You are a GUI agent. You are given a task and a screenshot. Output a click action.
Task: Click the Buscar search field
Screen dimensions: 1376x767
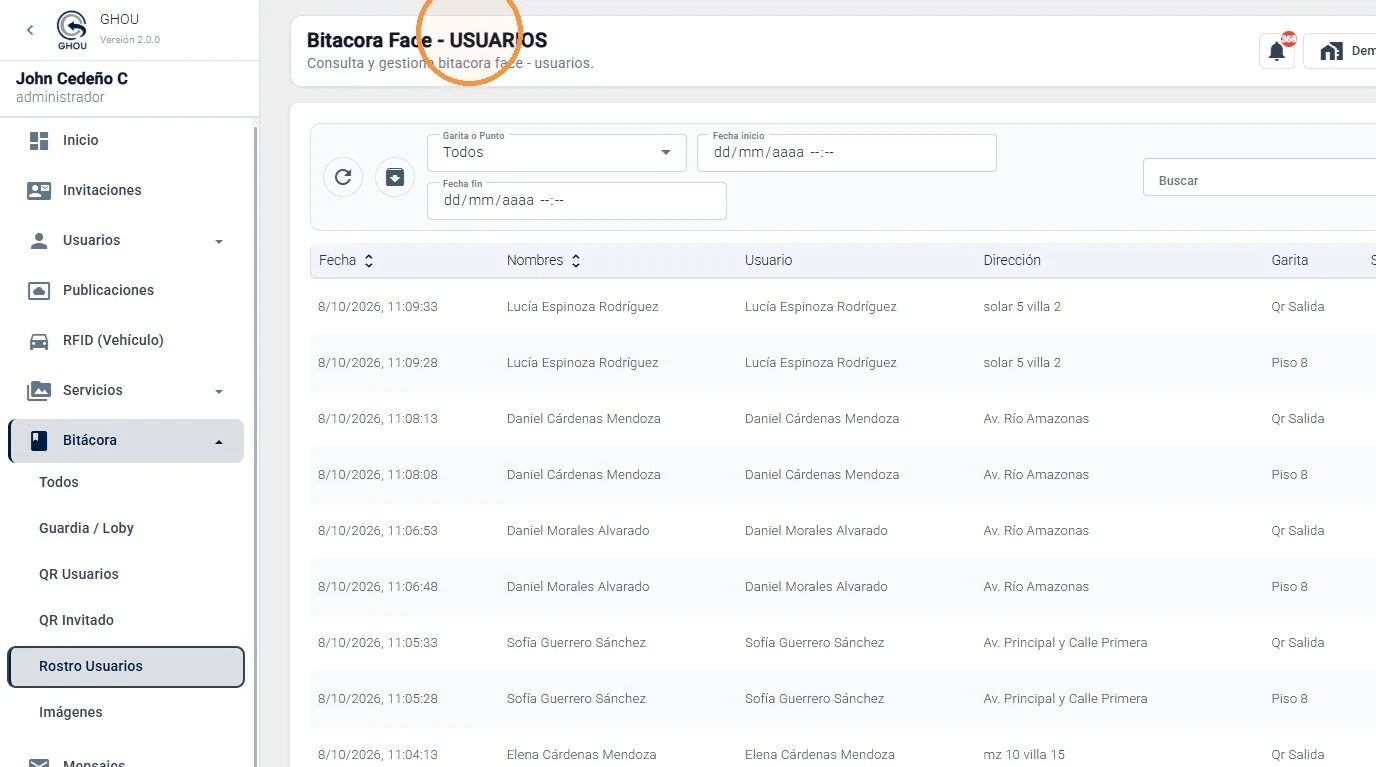1260,180
